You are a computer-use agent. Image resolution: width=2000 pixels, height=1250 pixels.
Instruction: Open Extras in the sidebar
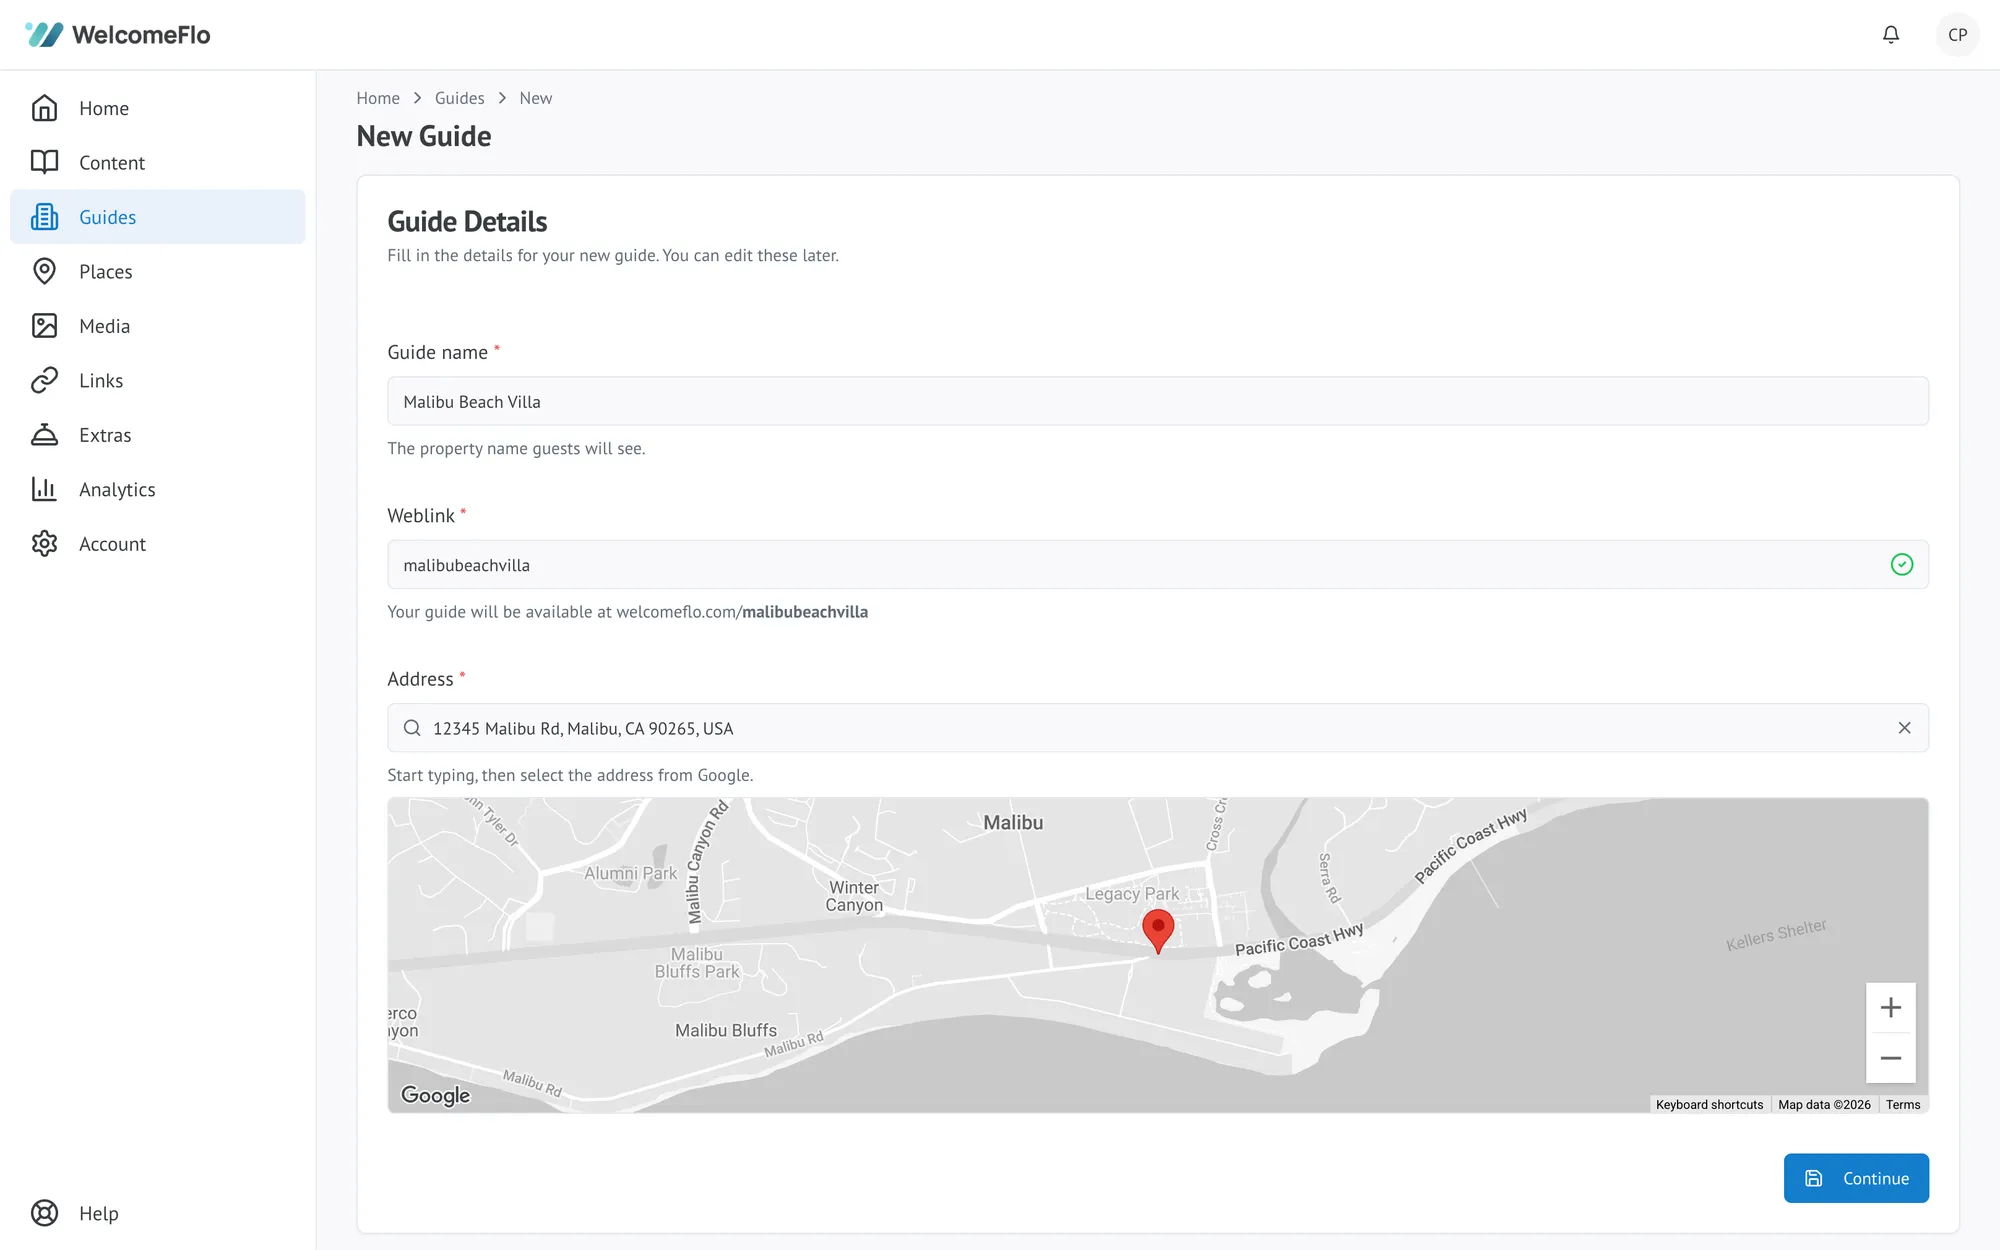pos(158,435)
